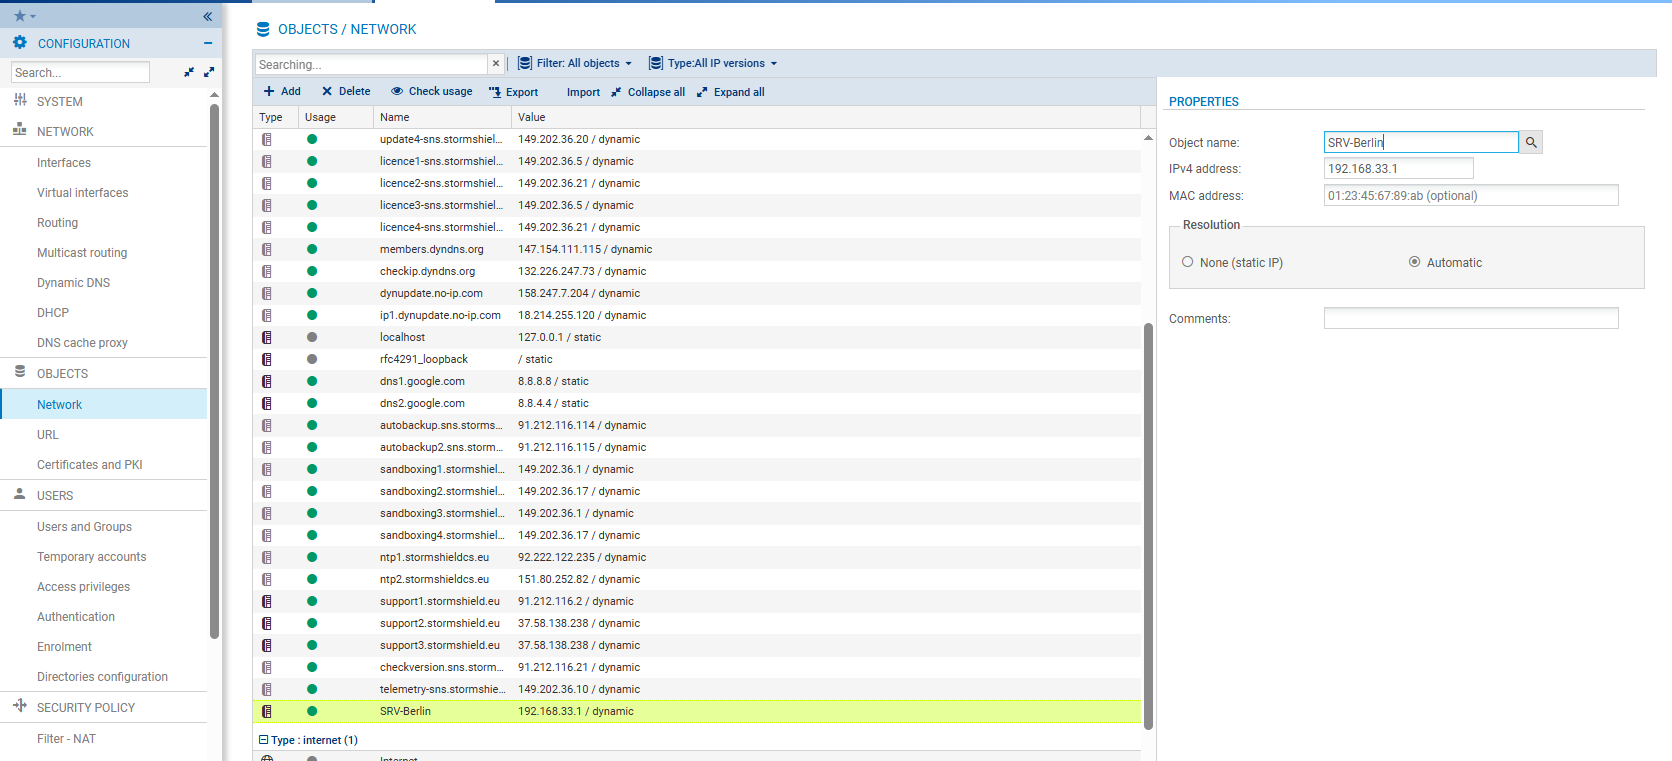Open Certificates and PKI in sidebar
This screenshot has width=1672, height=761.
(89, 465)
